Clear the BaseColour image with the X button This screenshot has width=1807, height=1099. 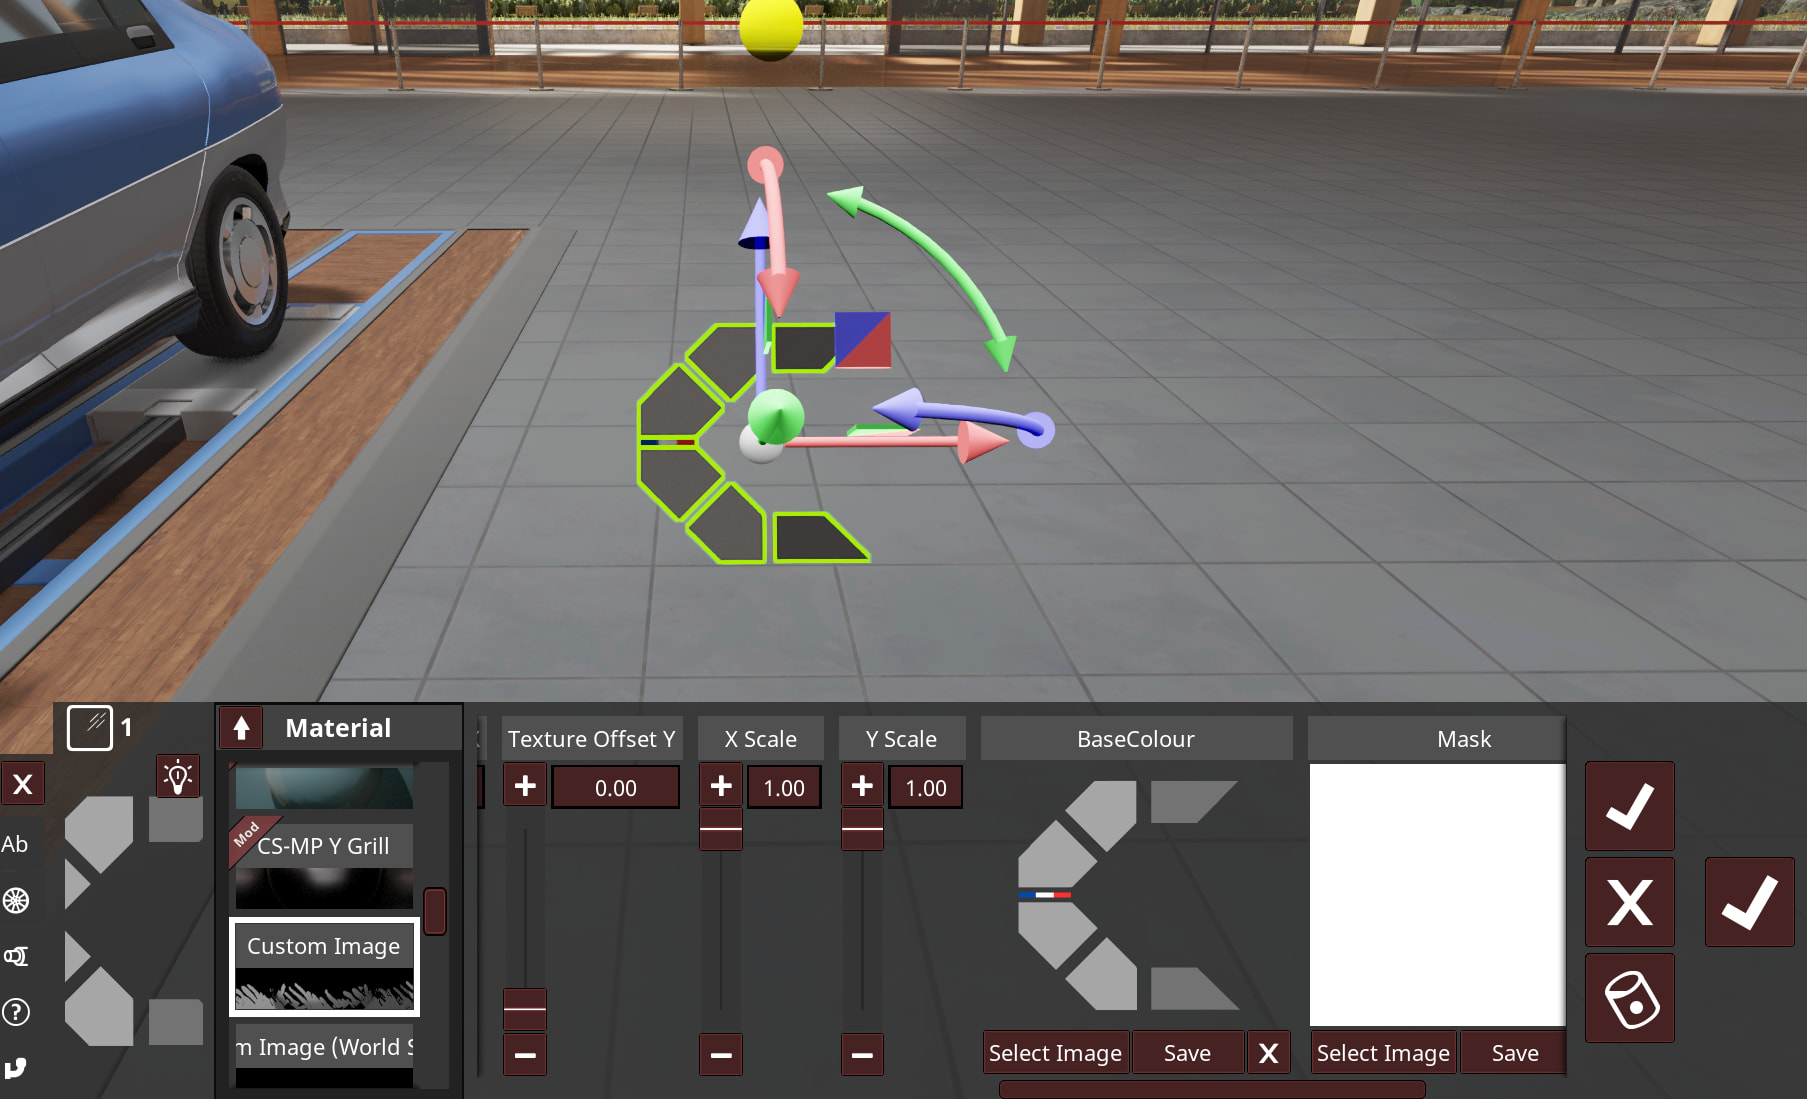(1268, 1053)
